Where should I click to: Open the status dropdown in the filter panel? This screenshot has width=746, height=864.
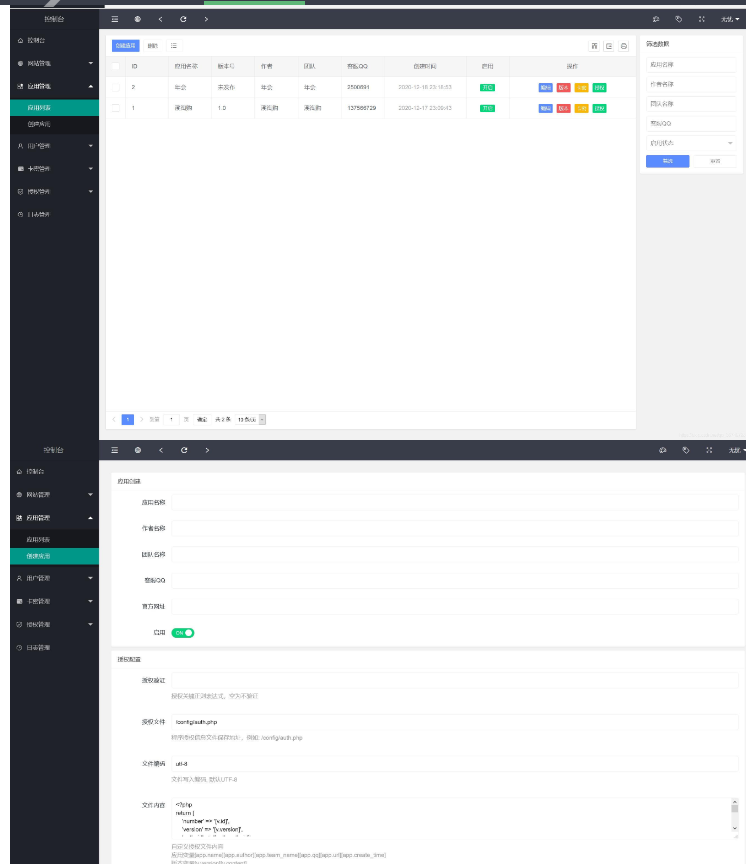tap(691, 143)
